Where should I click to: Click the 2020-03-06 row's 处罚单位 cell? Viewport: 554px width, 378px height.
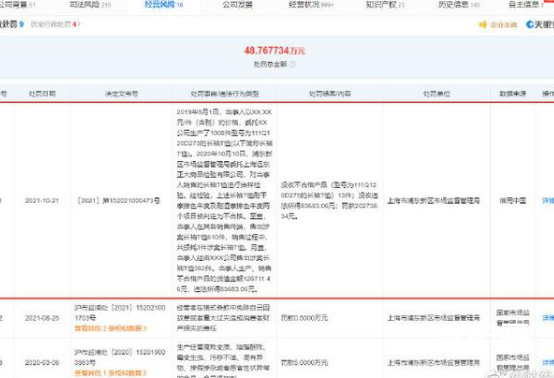point(434,363)
